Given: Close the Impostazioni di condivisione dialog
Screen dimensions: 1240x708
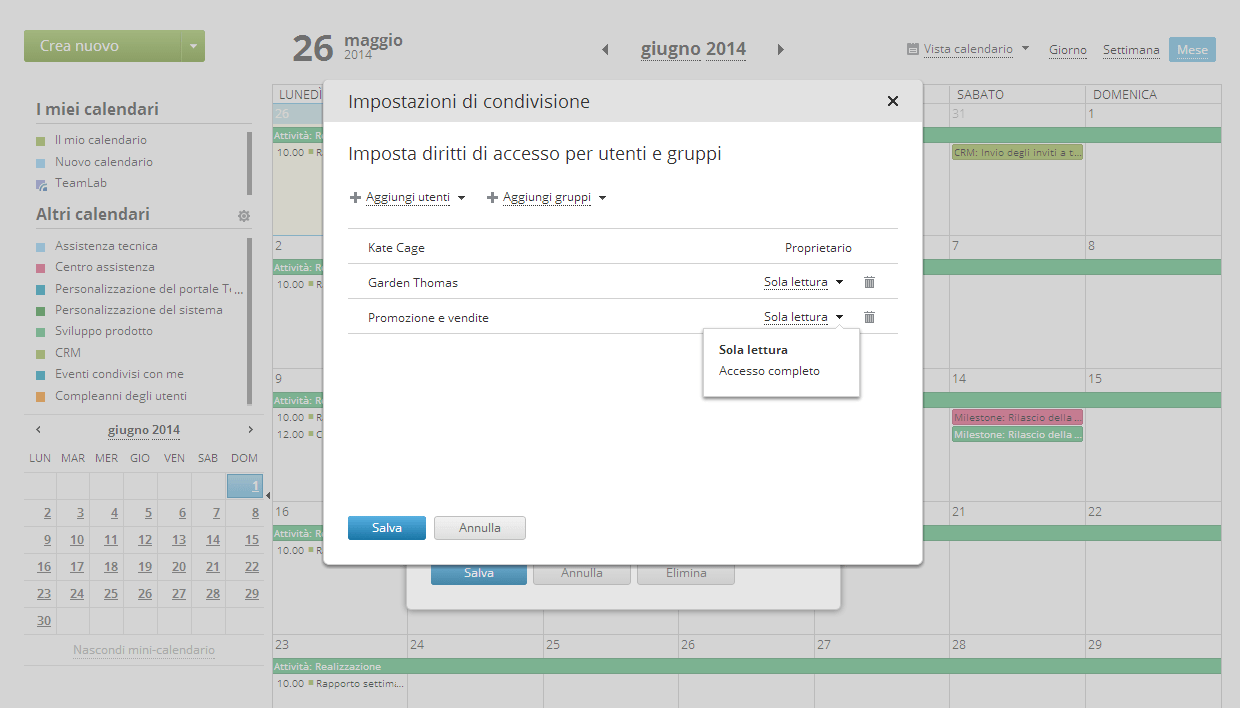Looking at the screenshot, I should pyautogui.click(x=893, y=101).
